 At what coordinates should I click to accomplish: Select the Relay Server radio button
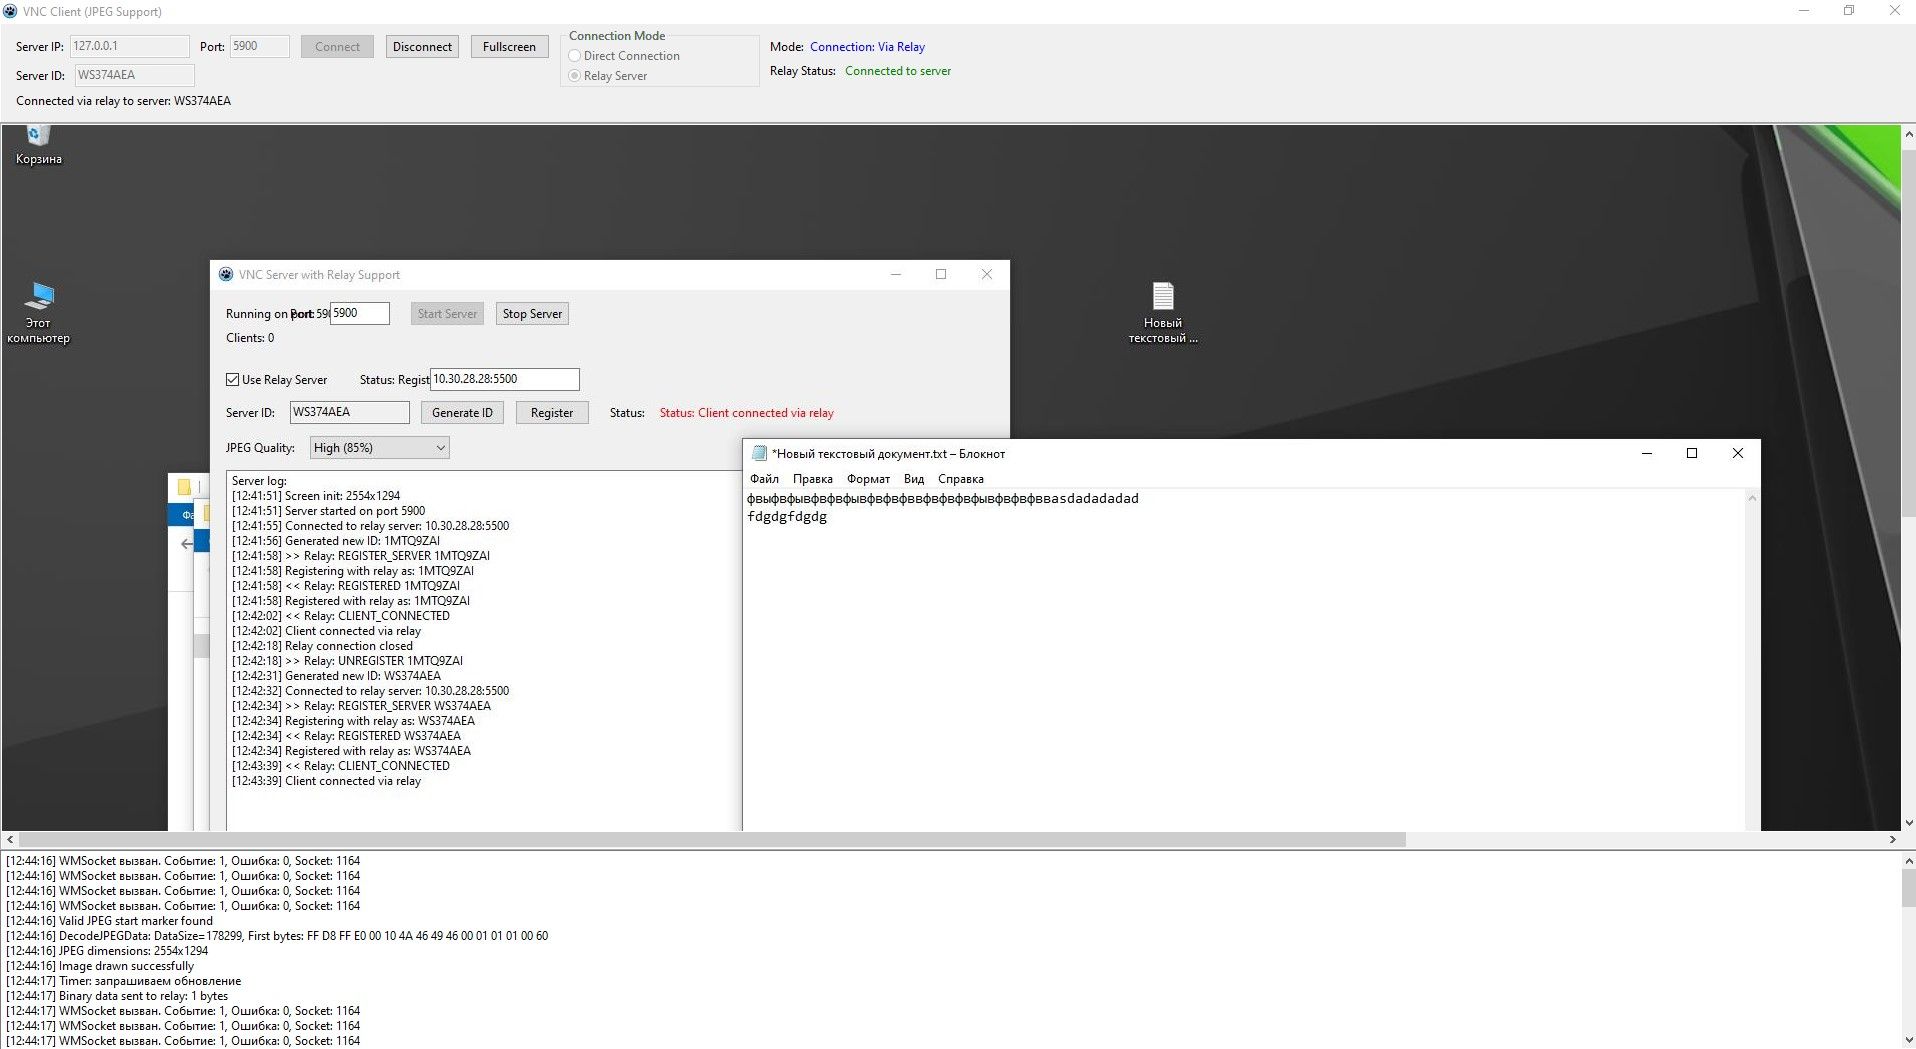click(575, 76)
